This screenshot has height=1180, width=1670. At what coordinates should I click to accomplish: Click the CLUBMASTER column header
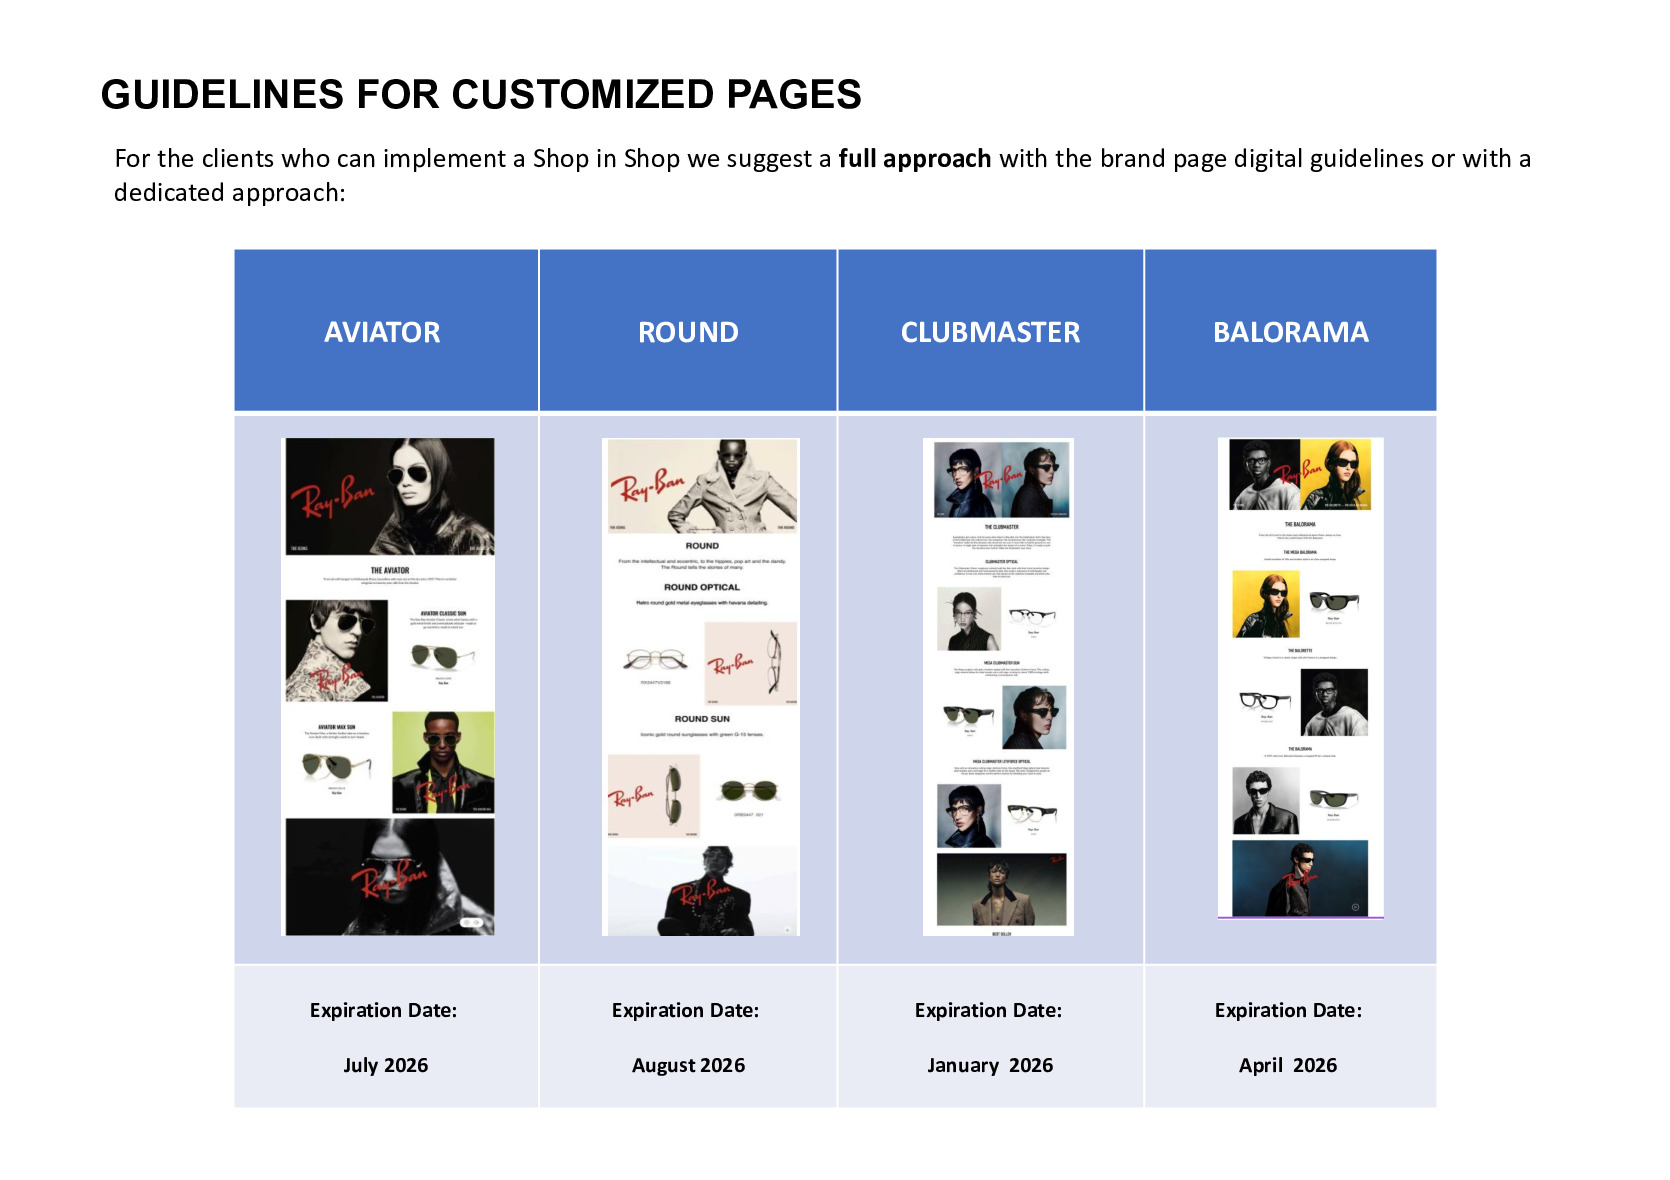990,332
